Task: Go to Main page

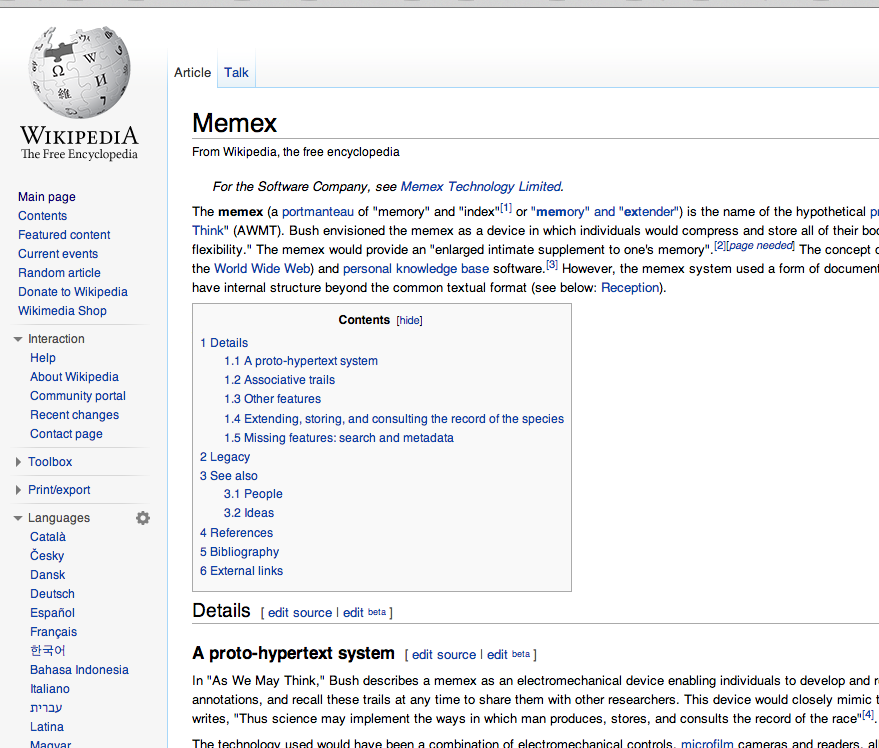Action: 47,197
